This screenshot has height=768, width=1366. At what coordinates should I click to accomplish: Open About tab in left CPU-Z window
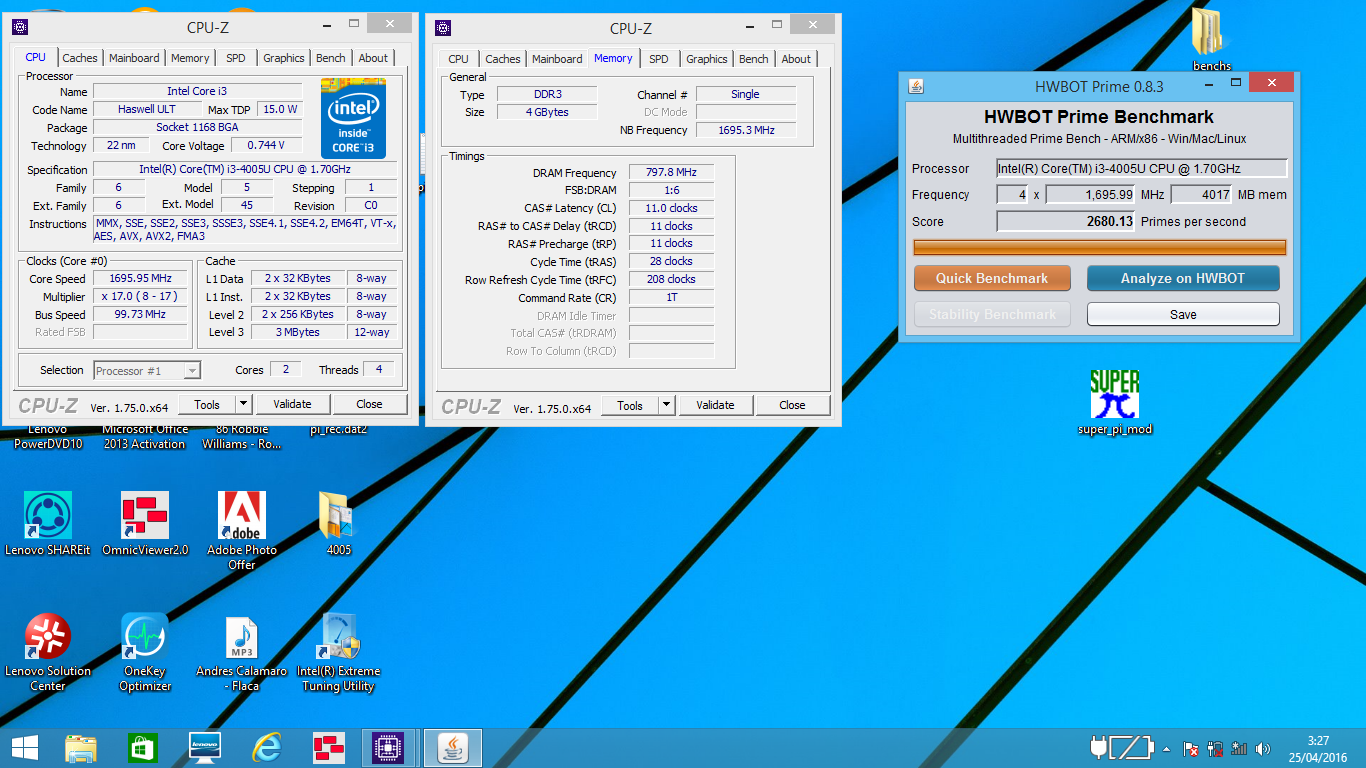coord(373,58)
